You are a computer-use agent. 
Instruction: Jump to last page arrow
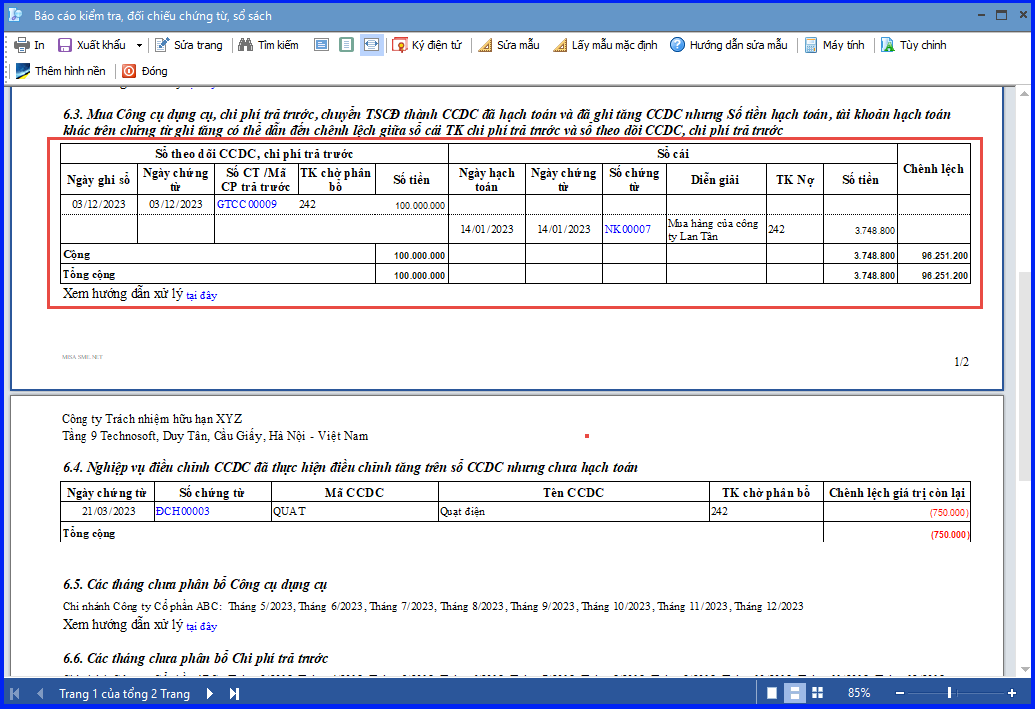(234, 693)
